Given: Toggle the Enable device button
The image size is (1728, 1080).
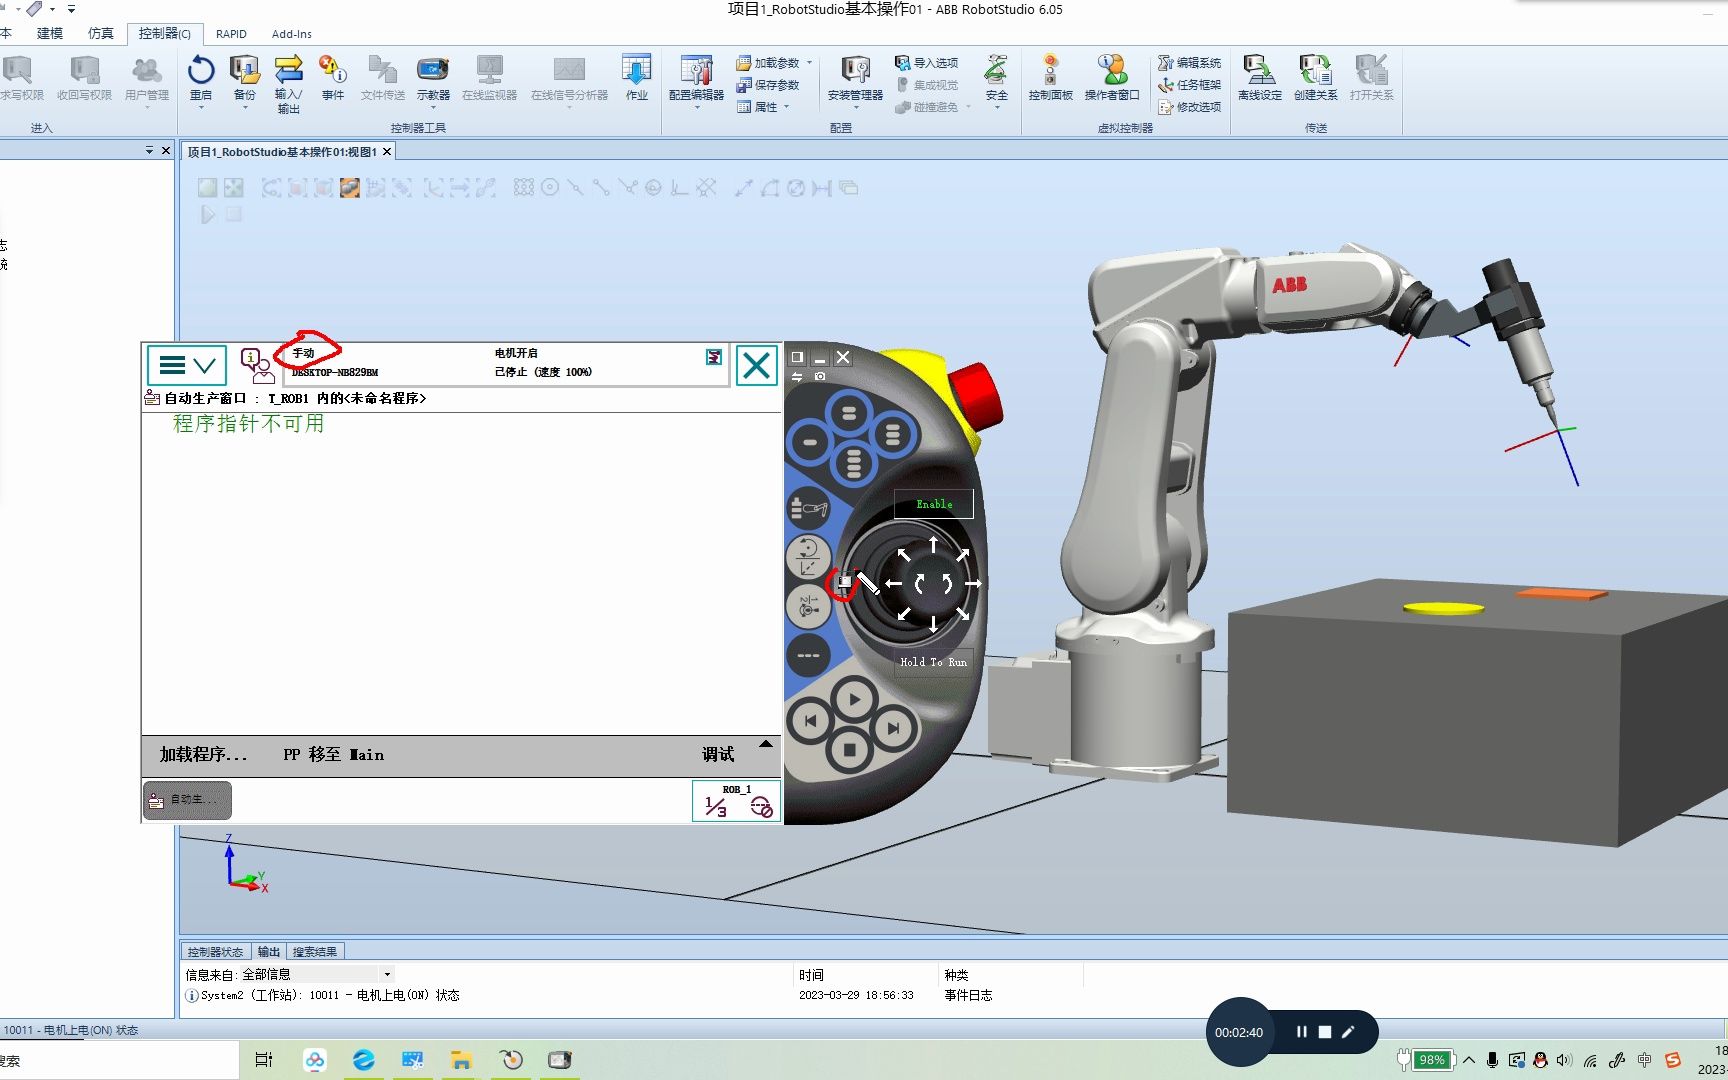Looking at the screenshot, I should 934,504.
